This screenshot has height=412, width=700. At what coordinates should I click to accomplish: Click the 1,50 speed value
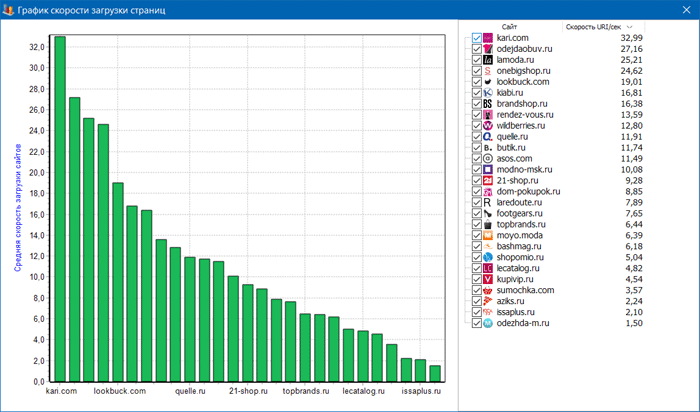634,323
